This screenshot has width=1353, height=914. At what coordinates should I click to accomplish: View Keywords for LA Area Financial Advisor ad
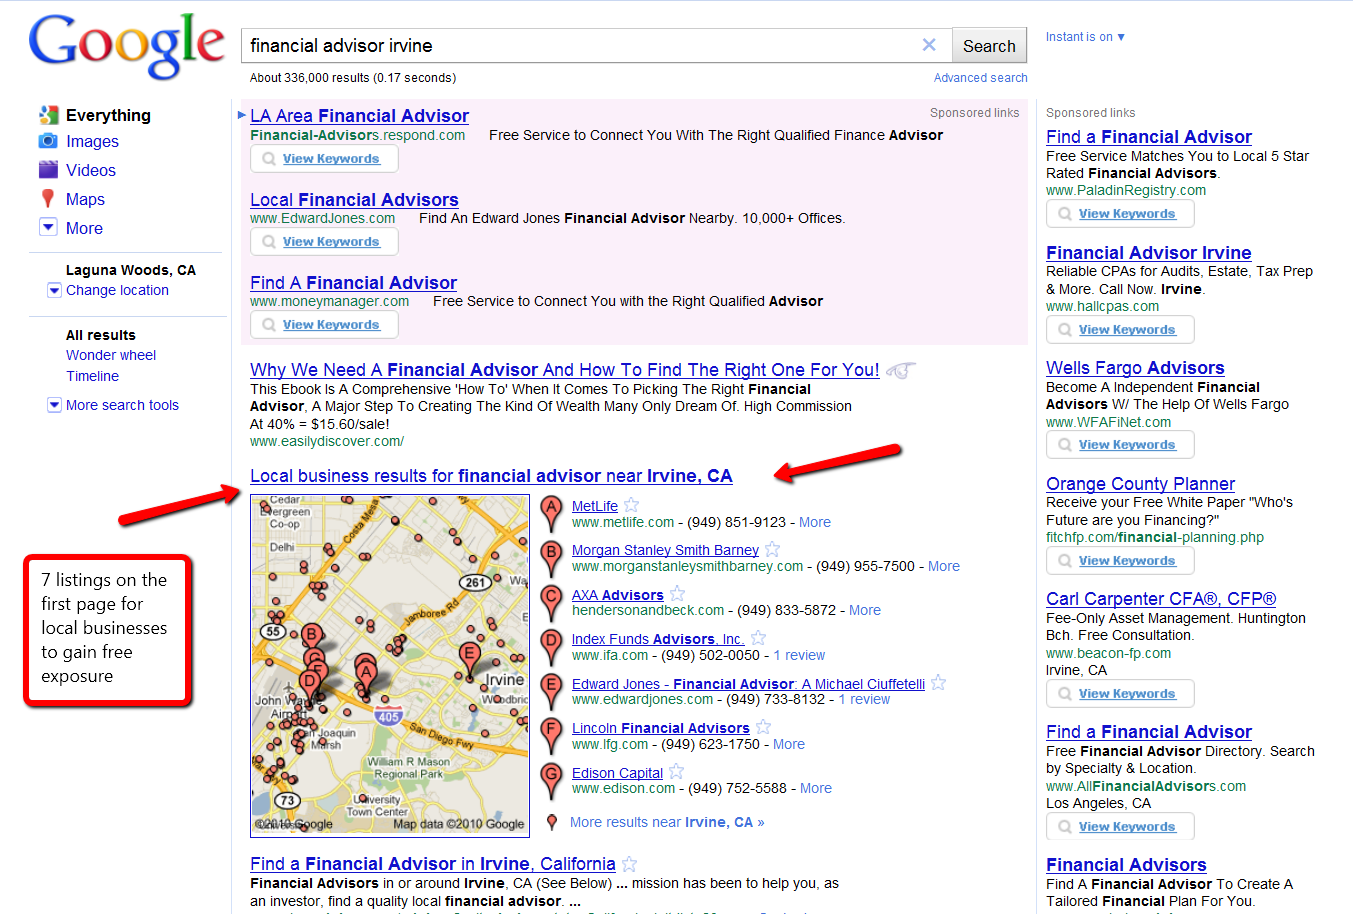pyautogui.click(x=324, y=158)
